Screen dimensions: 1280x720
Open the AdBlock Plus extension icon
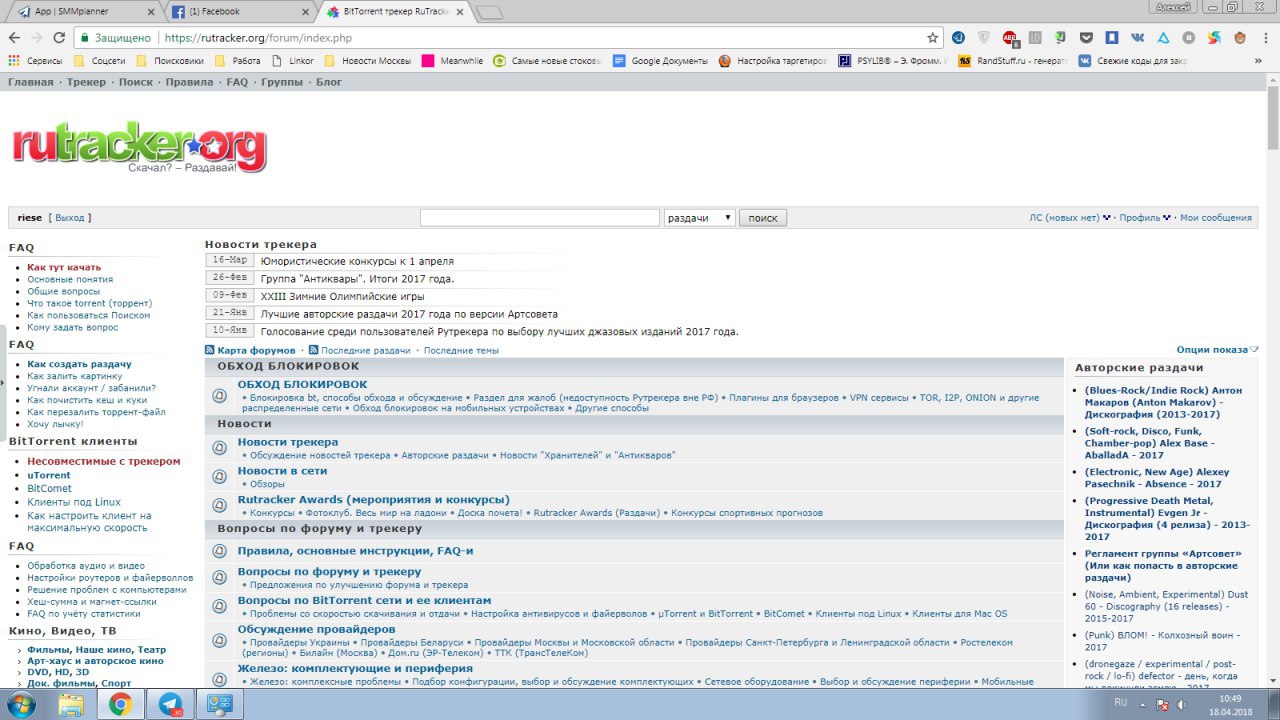pyautogui.click(x=1011, y=38)
